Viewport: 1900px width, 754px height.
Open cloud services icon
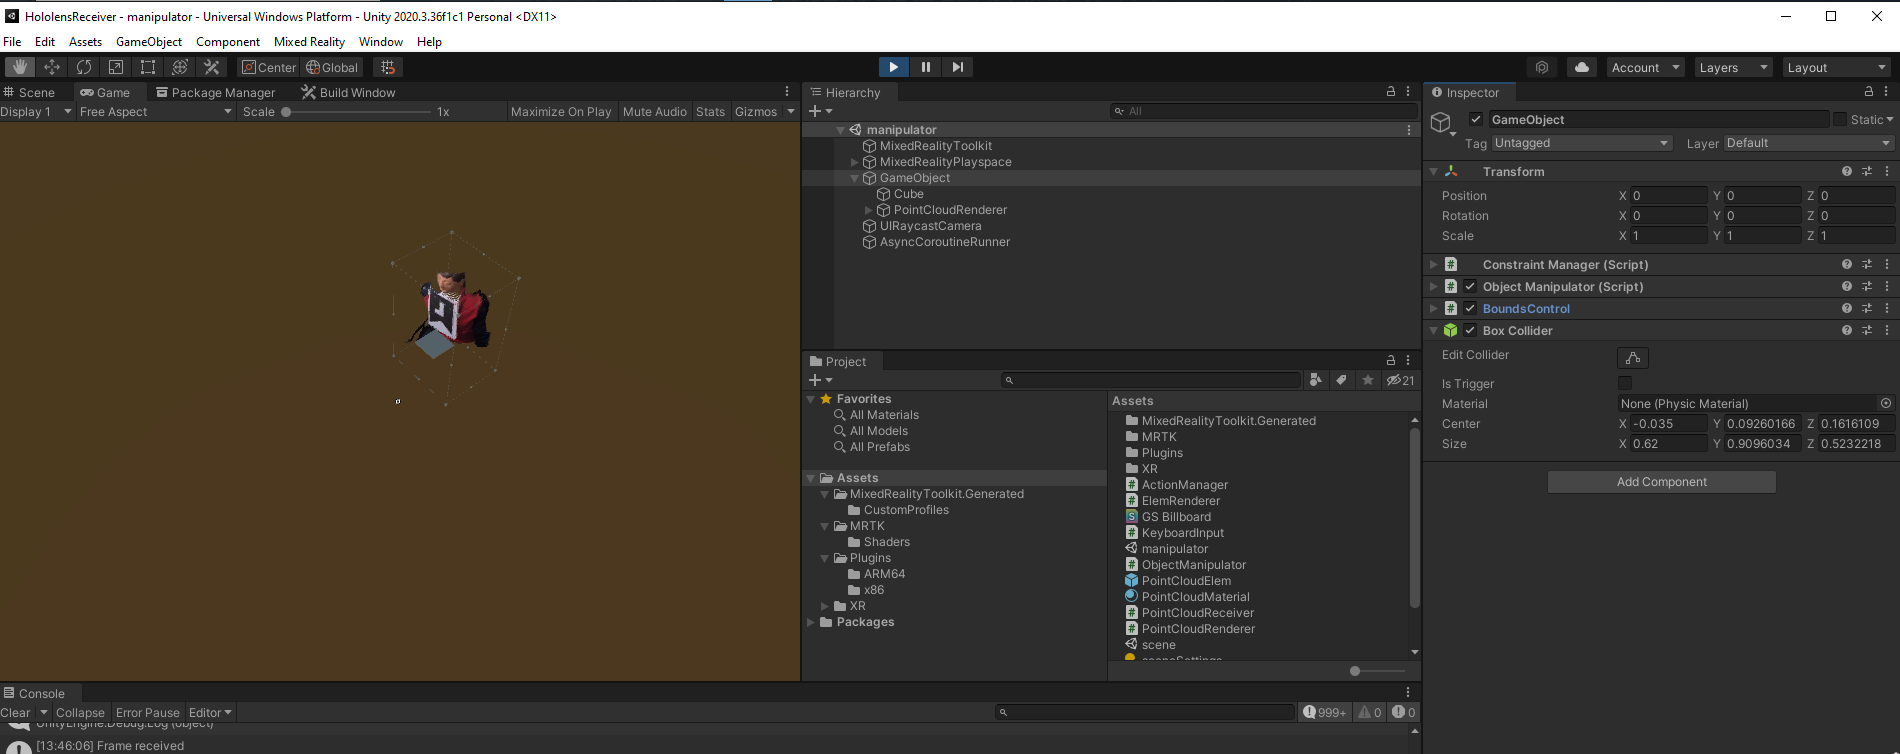[x=1582, y=67]
